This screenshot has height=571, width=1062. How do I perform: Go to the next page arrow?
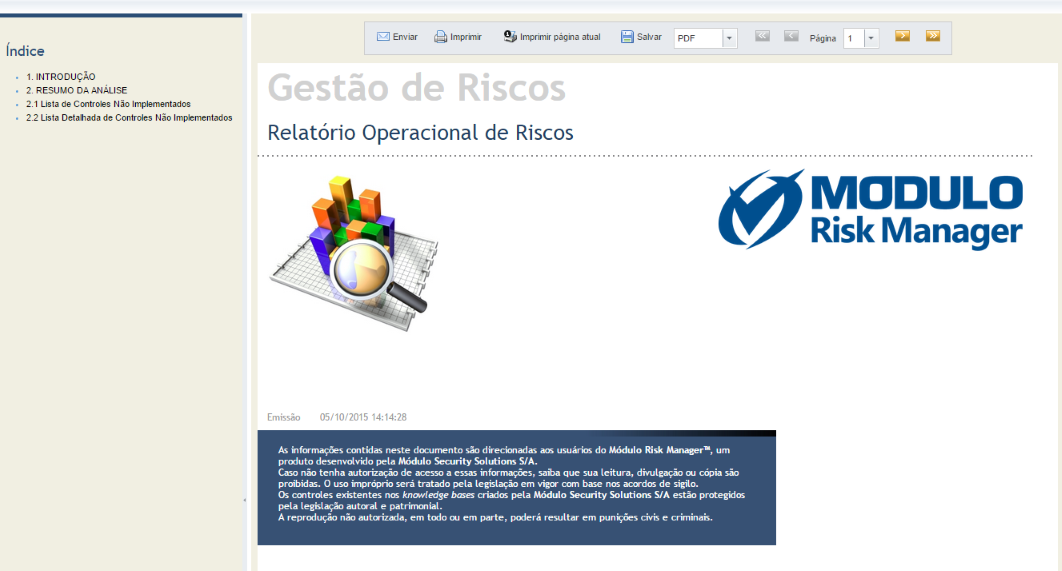point(902,36)
